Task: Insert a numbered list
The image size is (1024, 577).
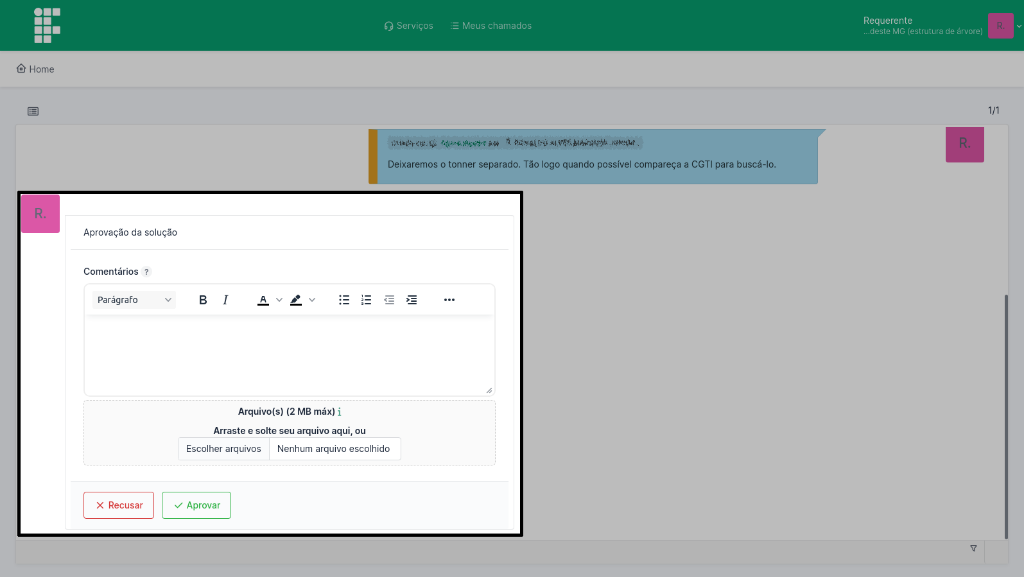Action: click(x=366, y=300)
